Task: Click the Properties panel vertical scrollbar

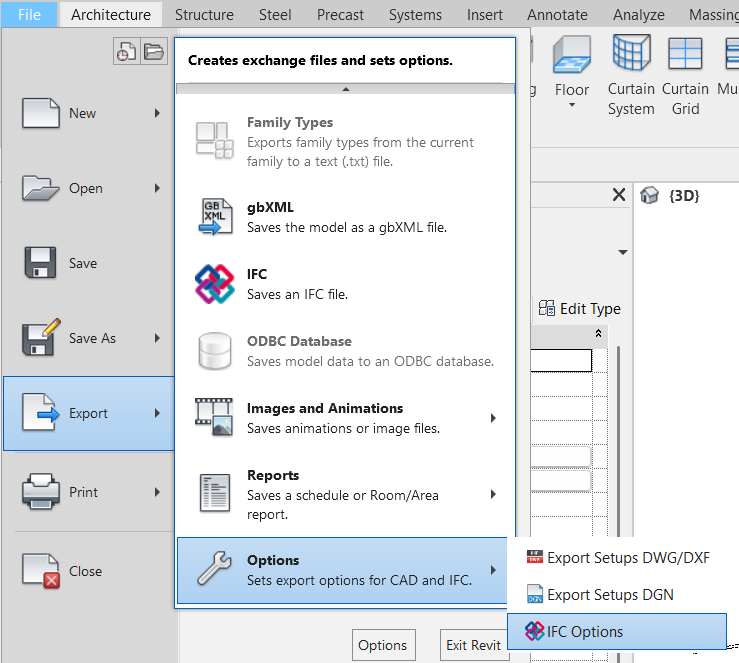Action: point(618,441)
